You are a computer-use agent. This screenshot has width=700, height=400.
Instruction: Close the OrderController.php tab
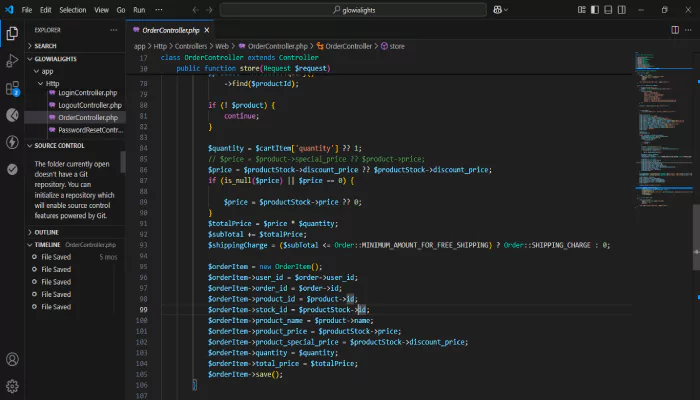[206, 30]
